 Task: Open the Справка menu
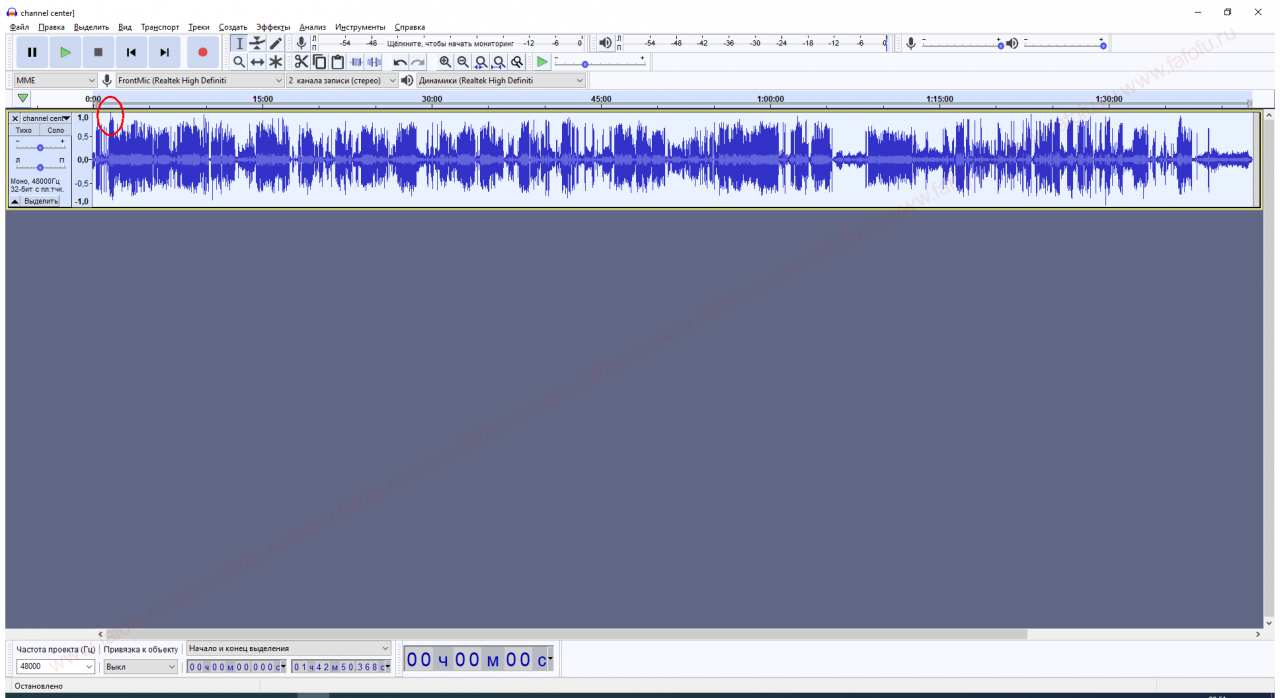point(409,27)
